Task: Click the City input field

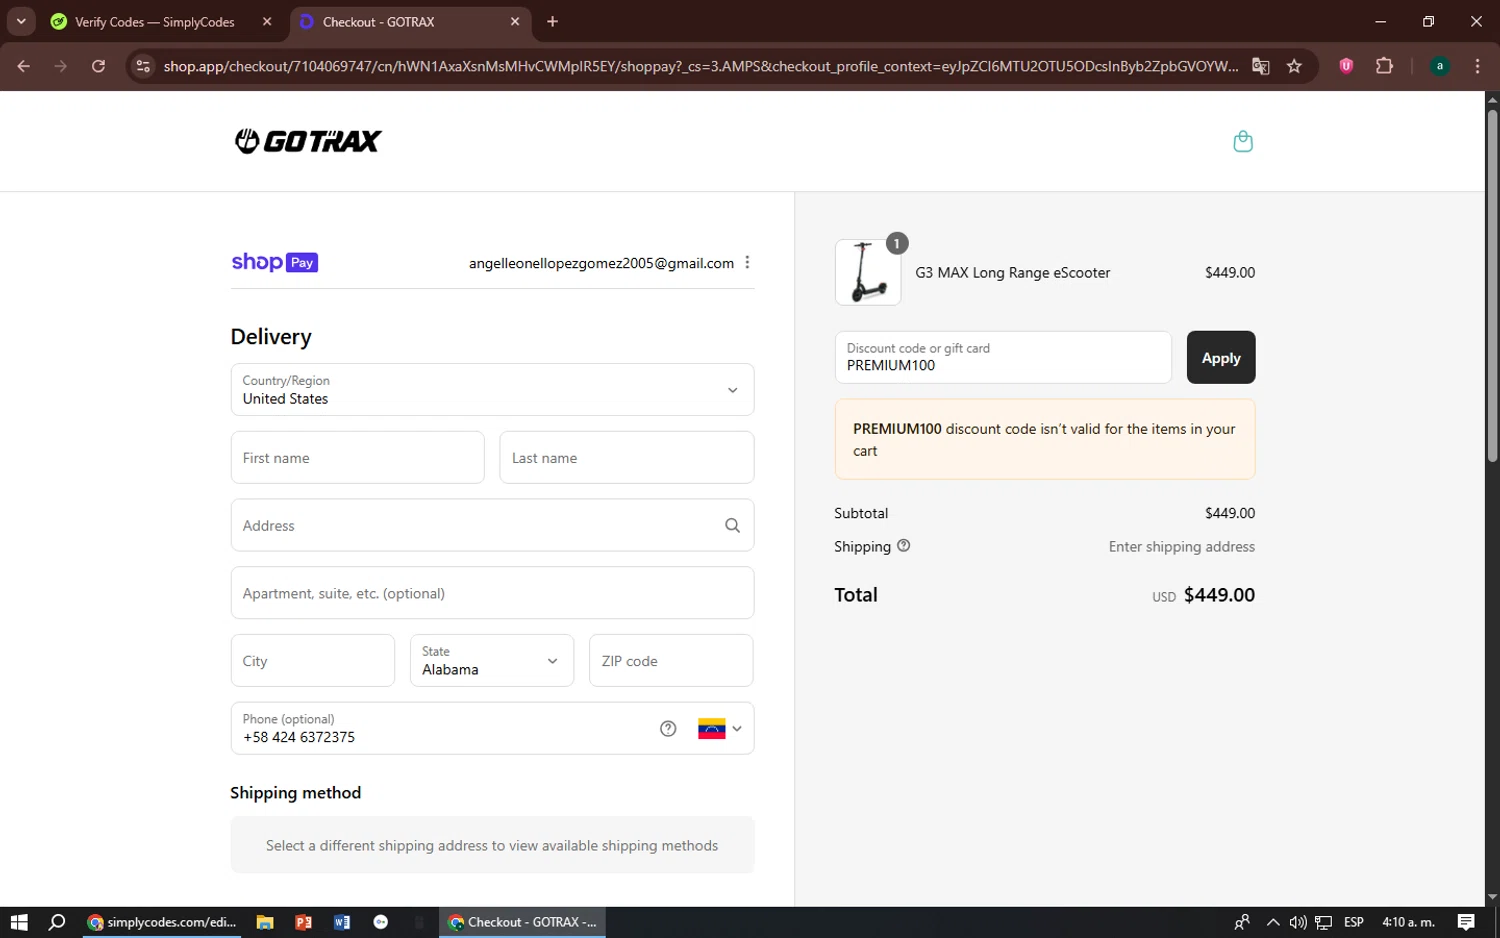Action: pos(313,661)
